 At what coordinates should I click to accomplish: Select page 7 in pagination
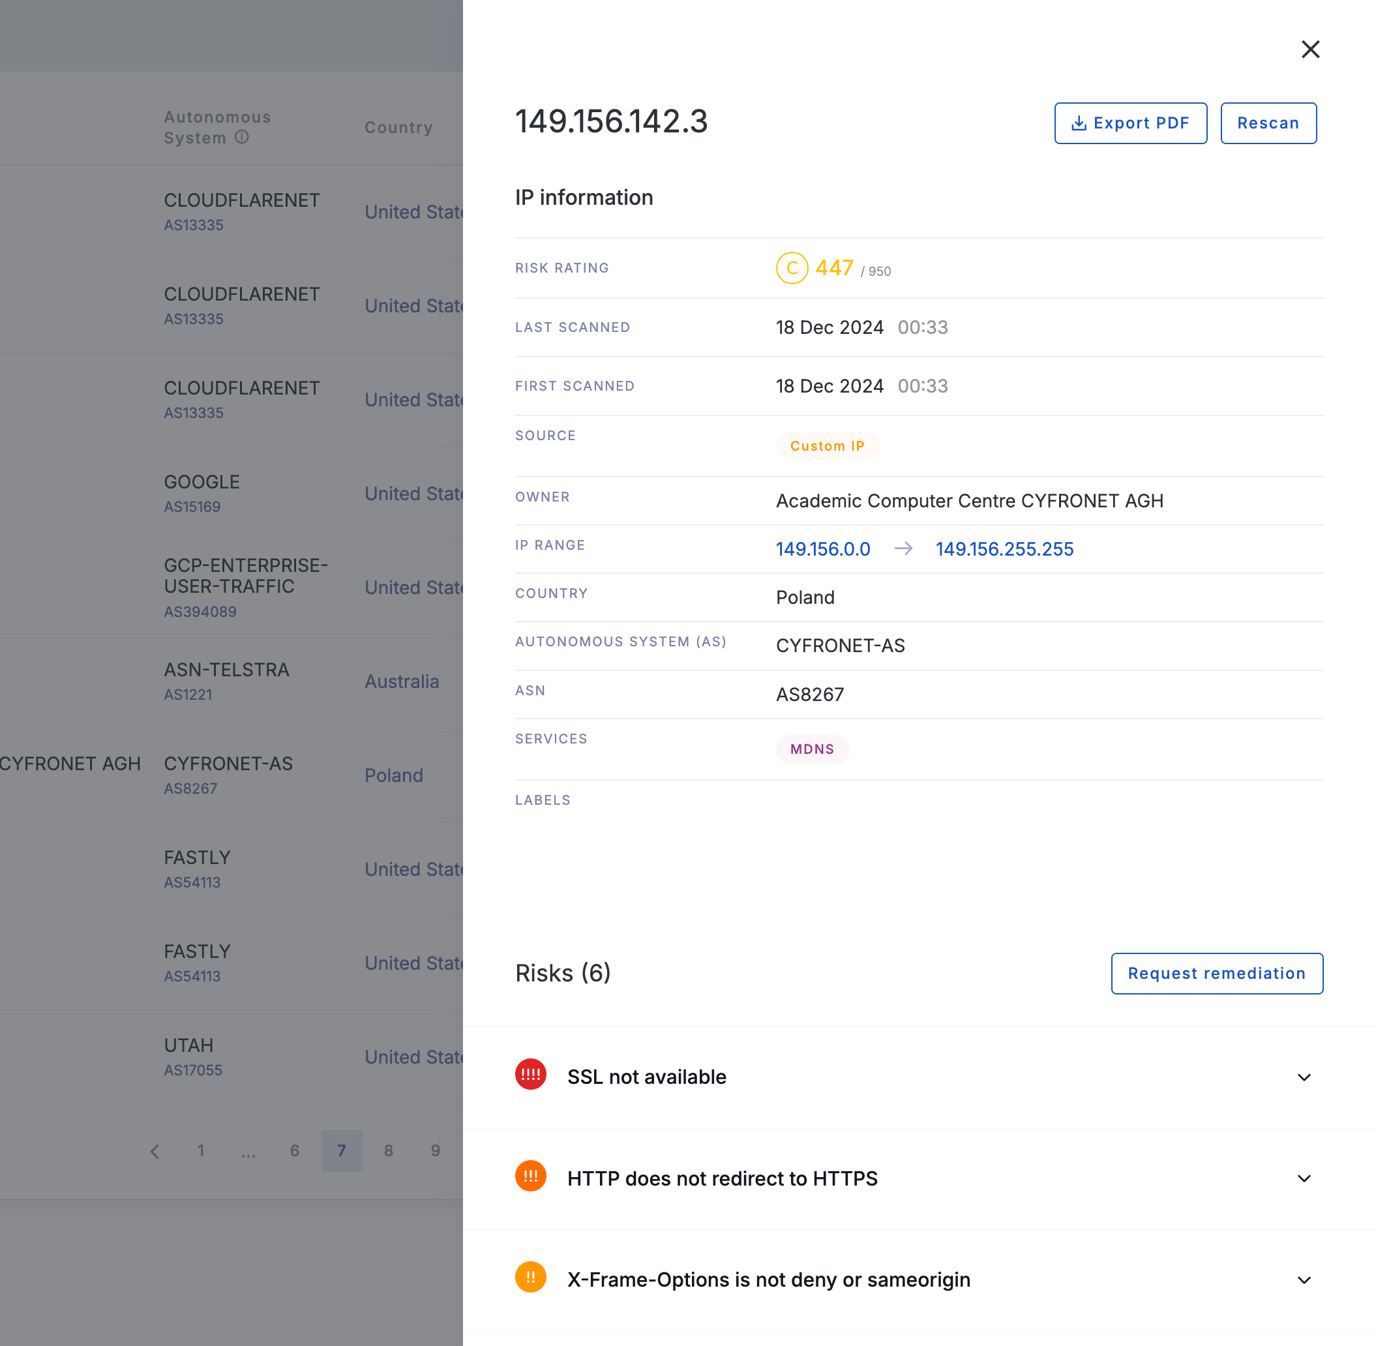(342, 1151)
